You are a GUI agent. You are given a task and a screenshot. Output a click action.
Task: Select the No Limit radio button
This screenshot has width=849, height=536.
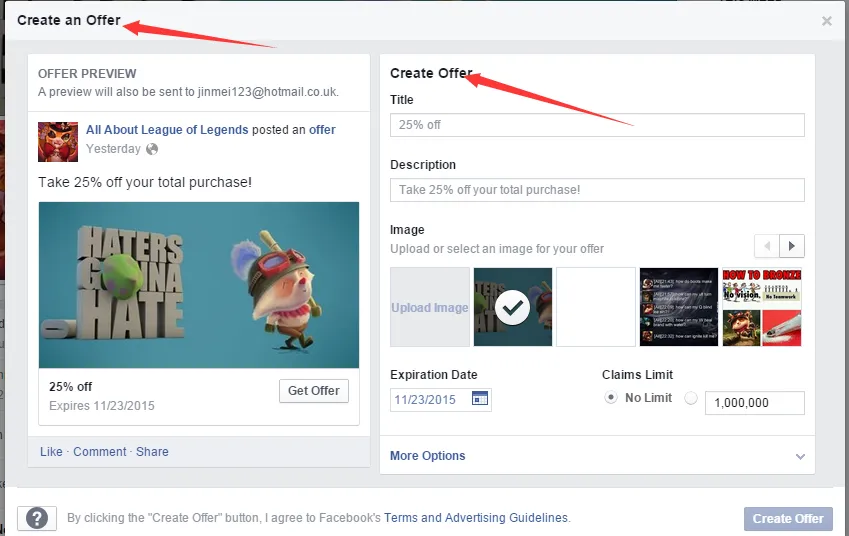coord(611,397)
